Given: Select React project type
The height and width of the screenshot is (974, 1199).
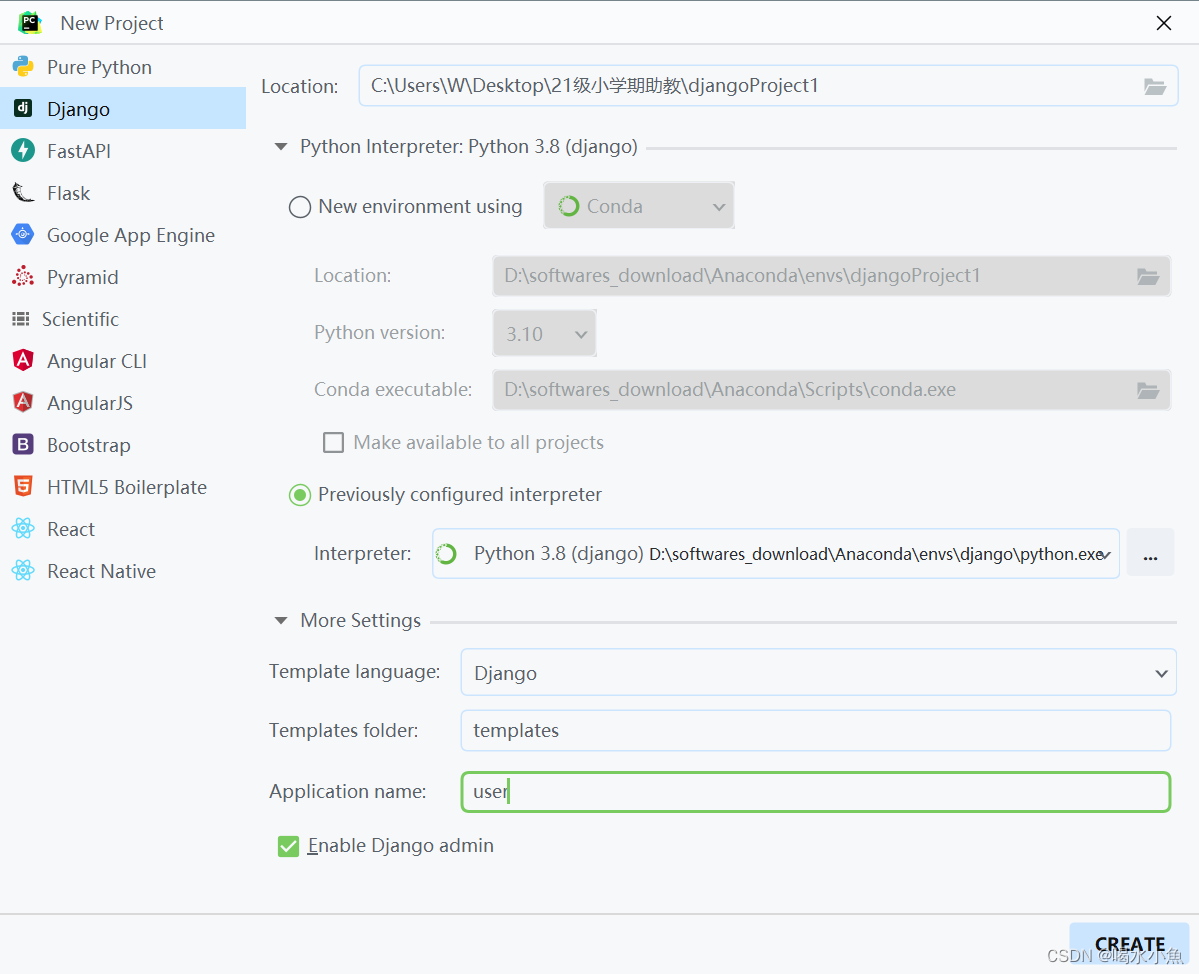Looking at the screenshot, I should 122,529.
